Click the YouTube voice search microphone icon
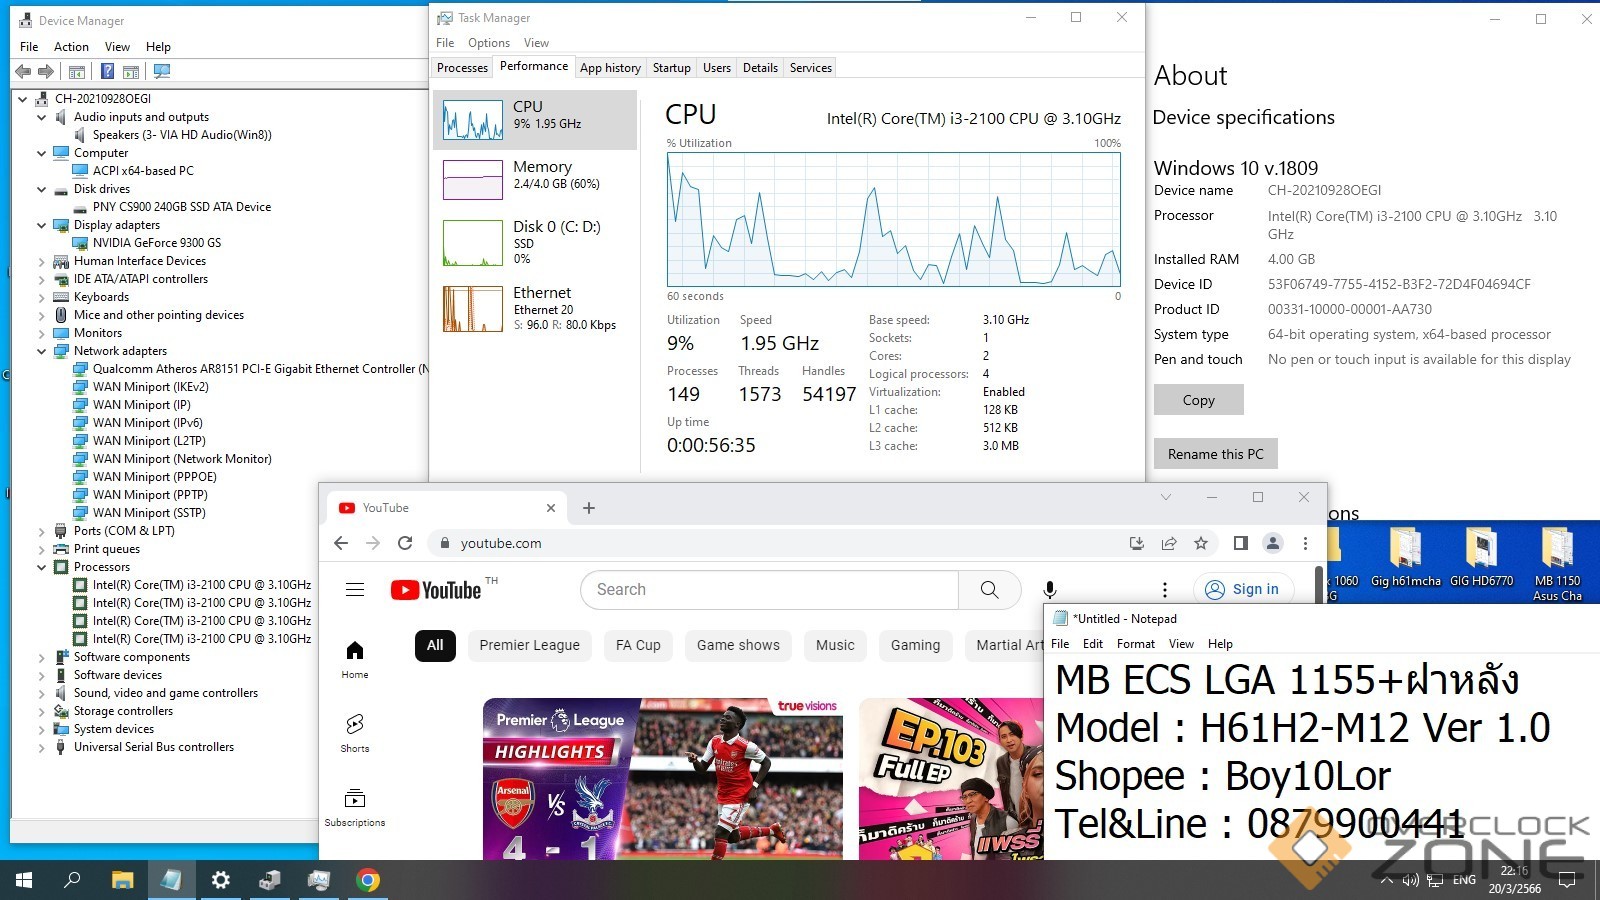This screenshot has width=1600, height=900. (x=1049, y=590)
